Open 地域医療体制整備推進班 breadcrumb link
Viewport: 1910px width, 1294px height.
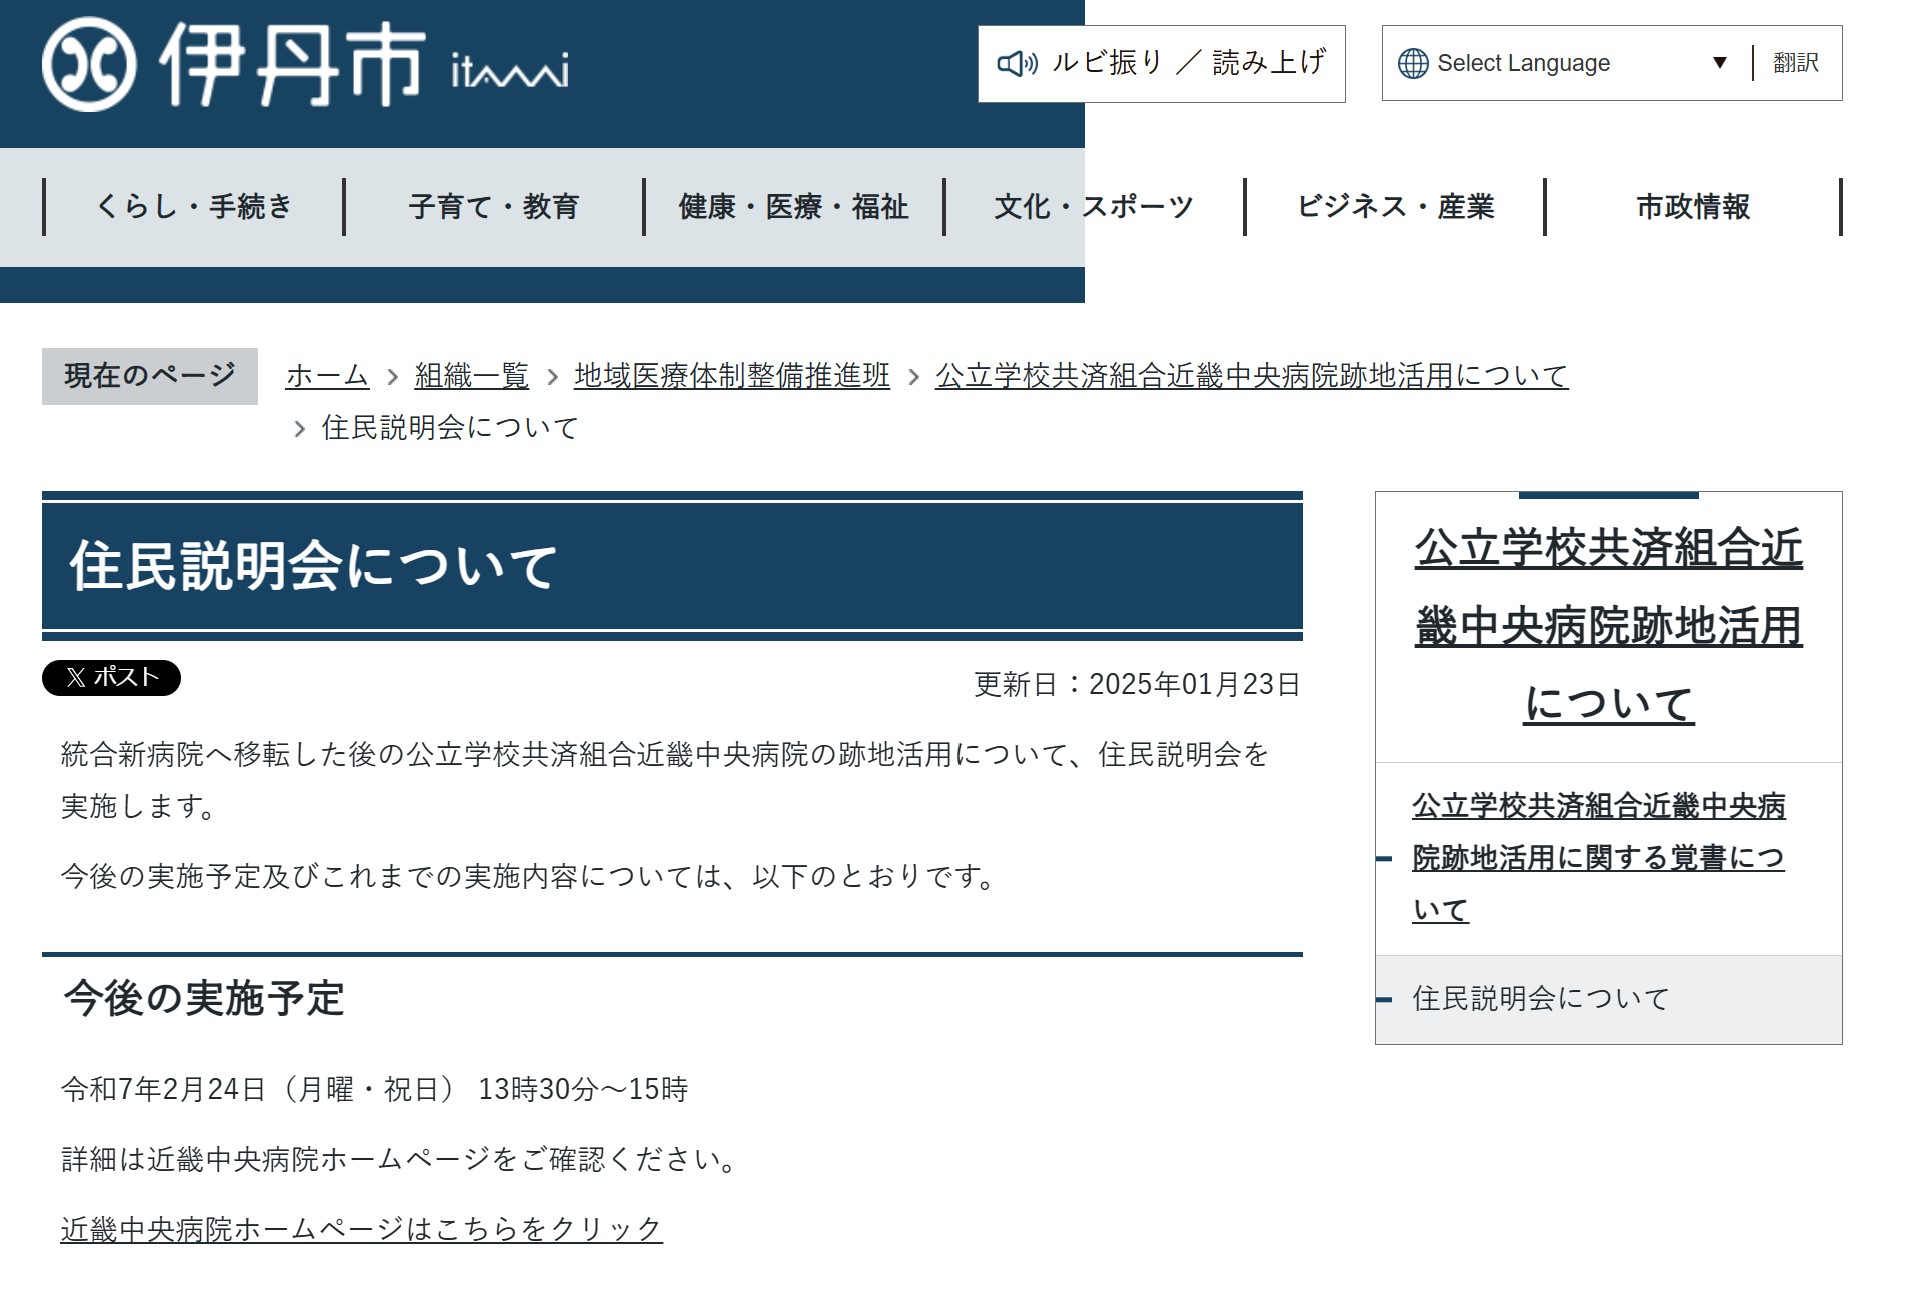point(732,376)
